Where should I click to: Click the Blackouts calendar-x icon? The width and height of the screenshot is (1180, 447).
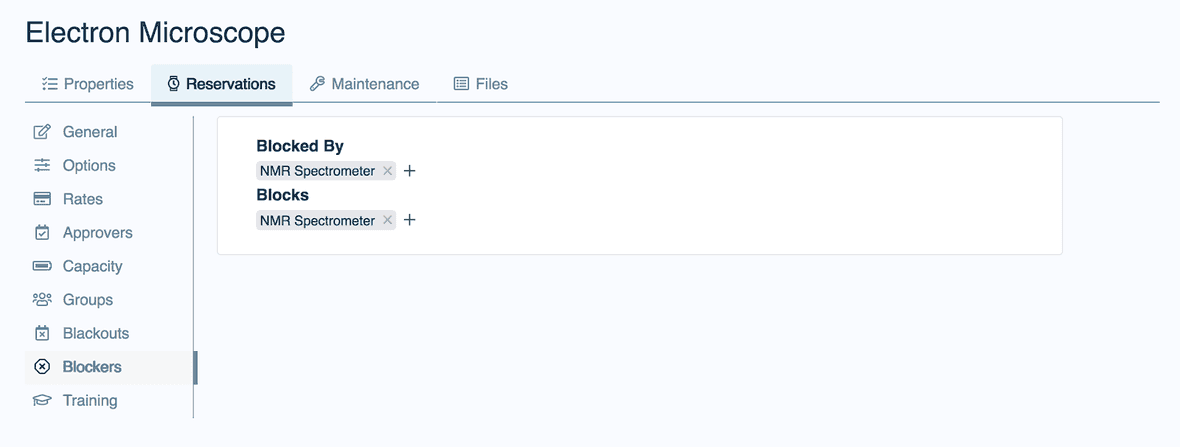42,333
